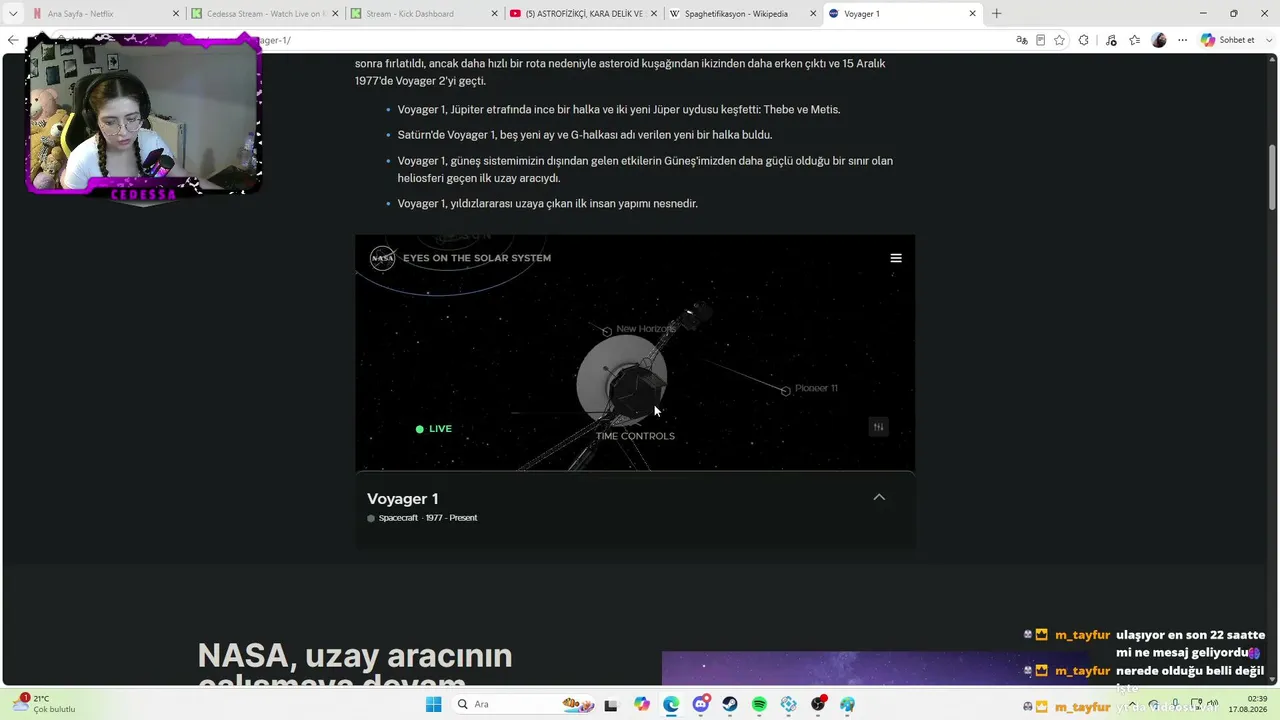The image size is (1280, 720).
Task: Open Copilot from the taskbar
Action: (x=641, y=704)
